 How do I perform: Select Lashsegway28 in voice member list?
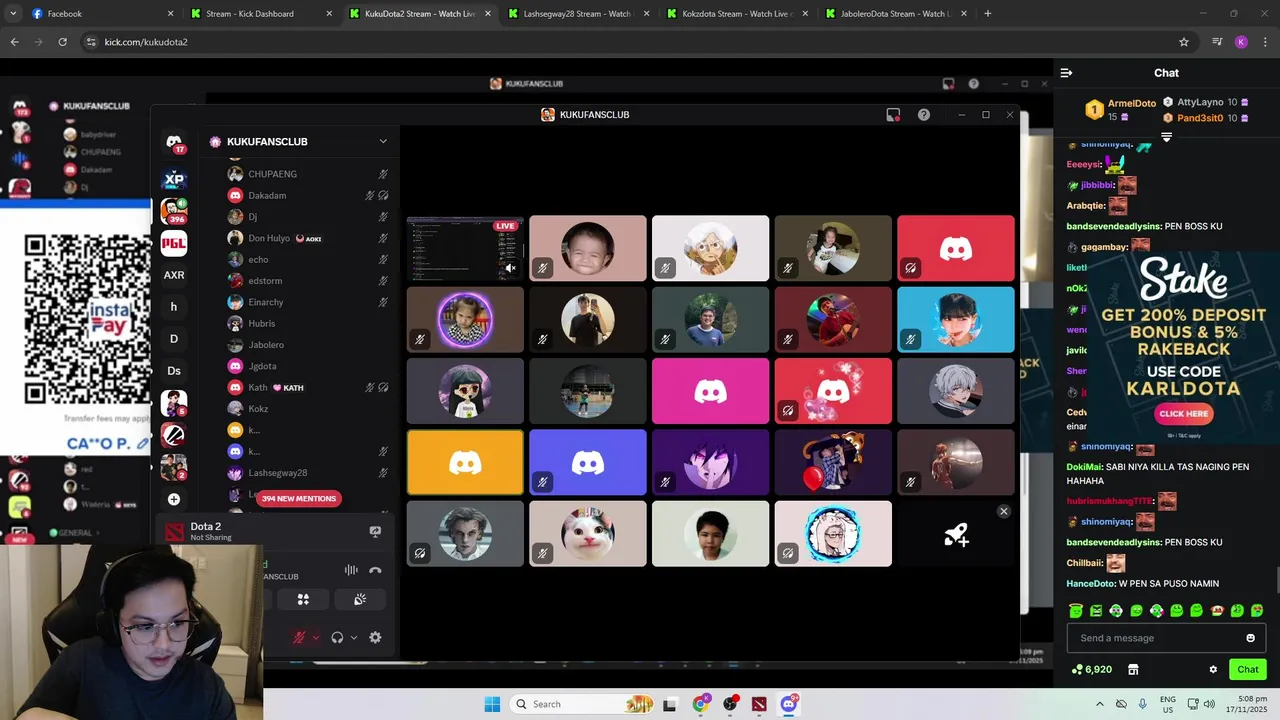click(x=306, y=473)
